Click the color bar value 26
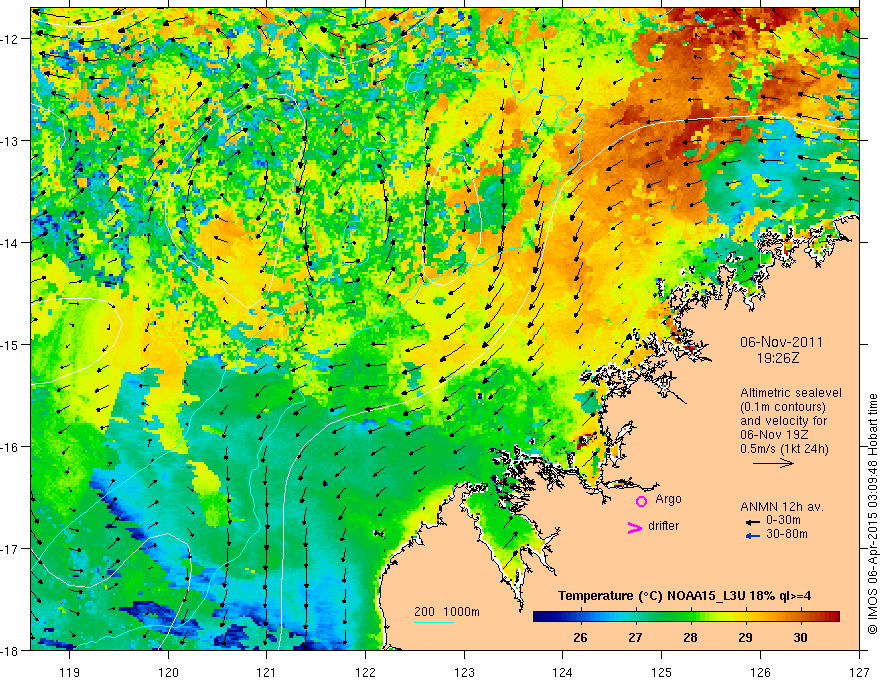The width and height of the screenshot is (880, 680). tap(580, 637)
